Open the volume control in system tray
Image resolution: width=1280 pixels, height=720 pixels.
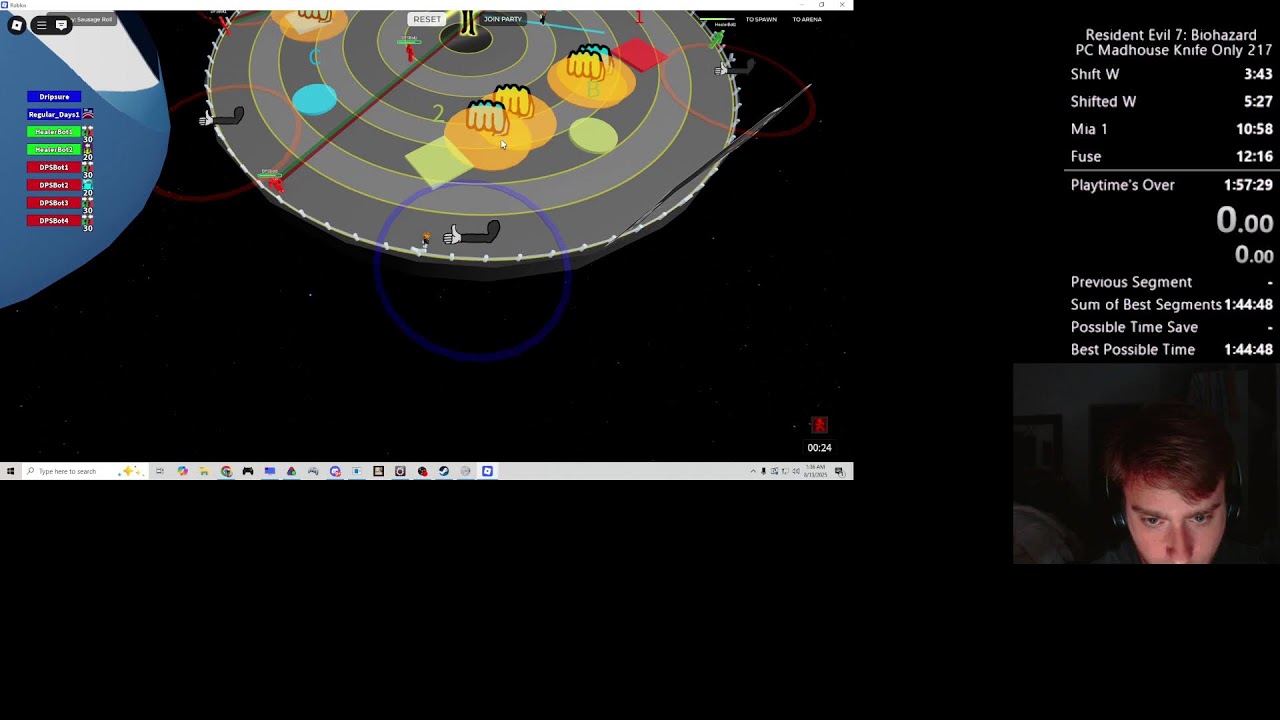pyautogui.click(x=795, y=471)
